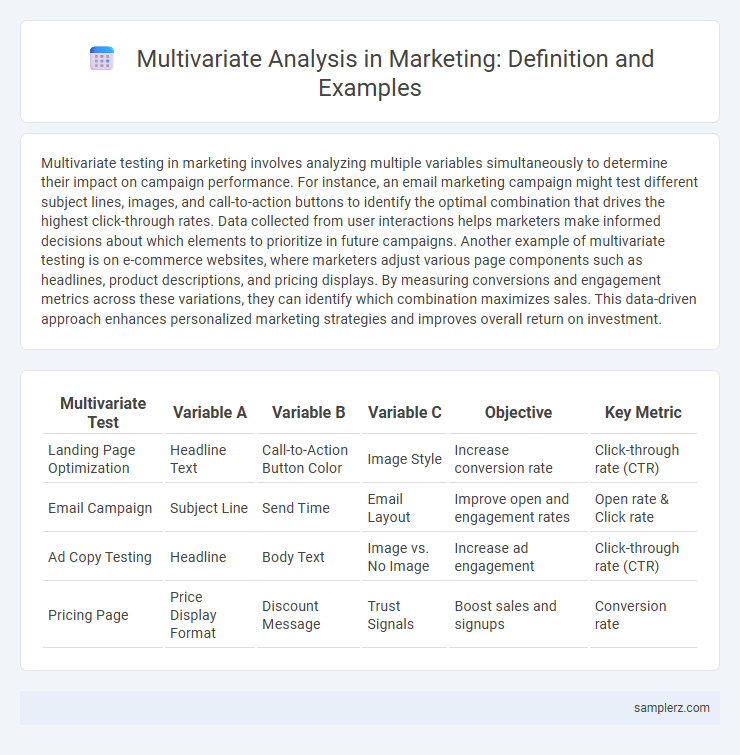Select the 'Boost sales and signups' cell
This screenshot has height=755, width=740.
(x=519, y=614)
